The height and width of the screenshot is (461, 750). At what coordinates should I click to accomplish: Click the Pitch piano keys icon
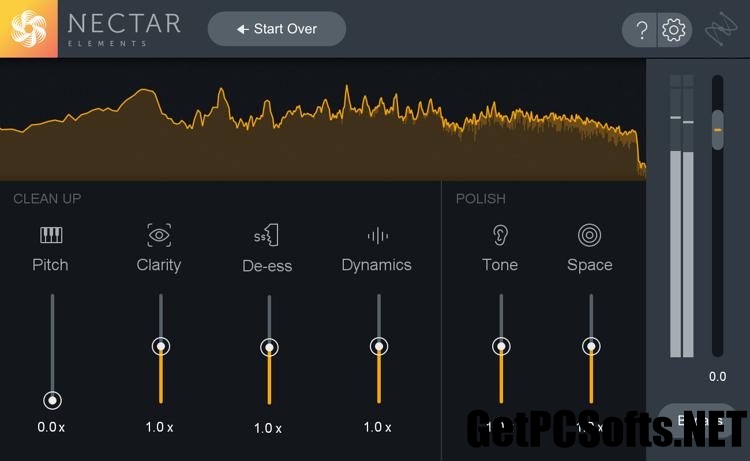tap(51, 235)
